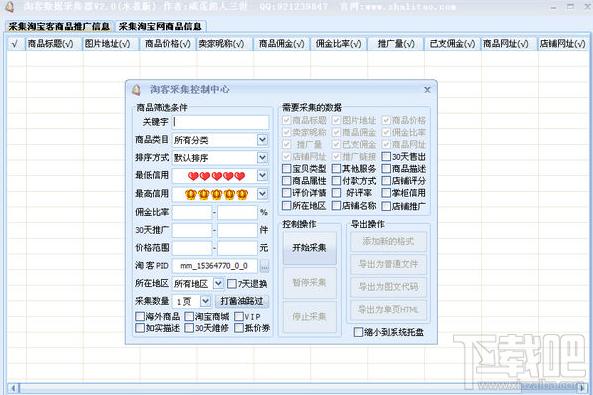
Task: Click the 导出为普通文件 button
Action: 388,264
